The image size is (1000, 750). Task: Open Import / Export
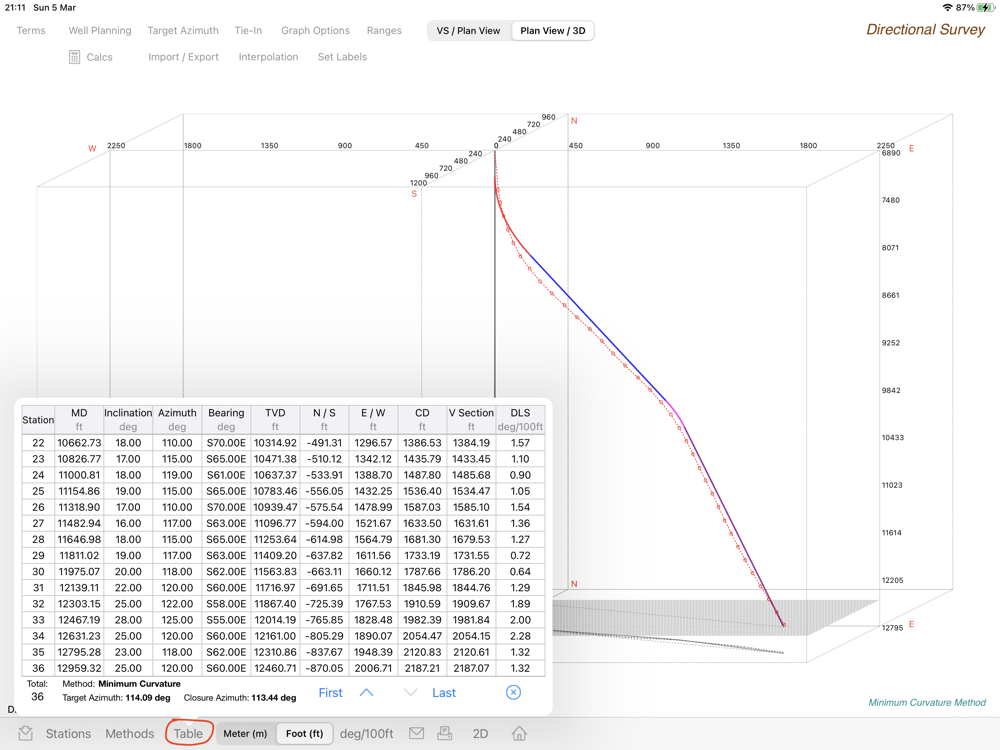[183, 57]
